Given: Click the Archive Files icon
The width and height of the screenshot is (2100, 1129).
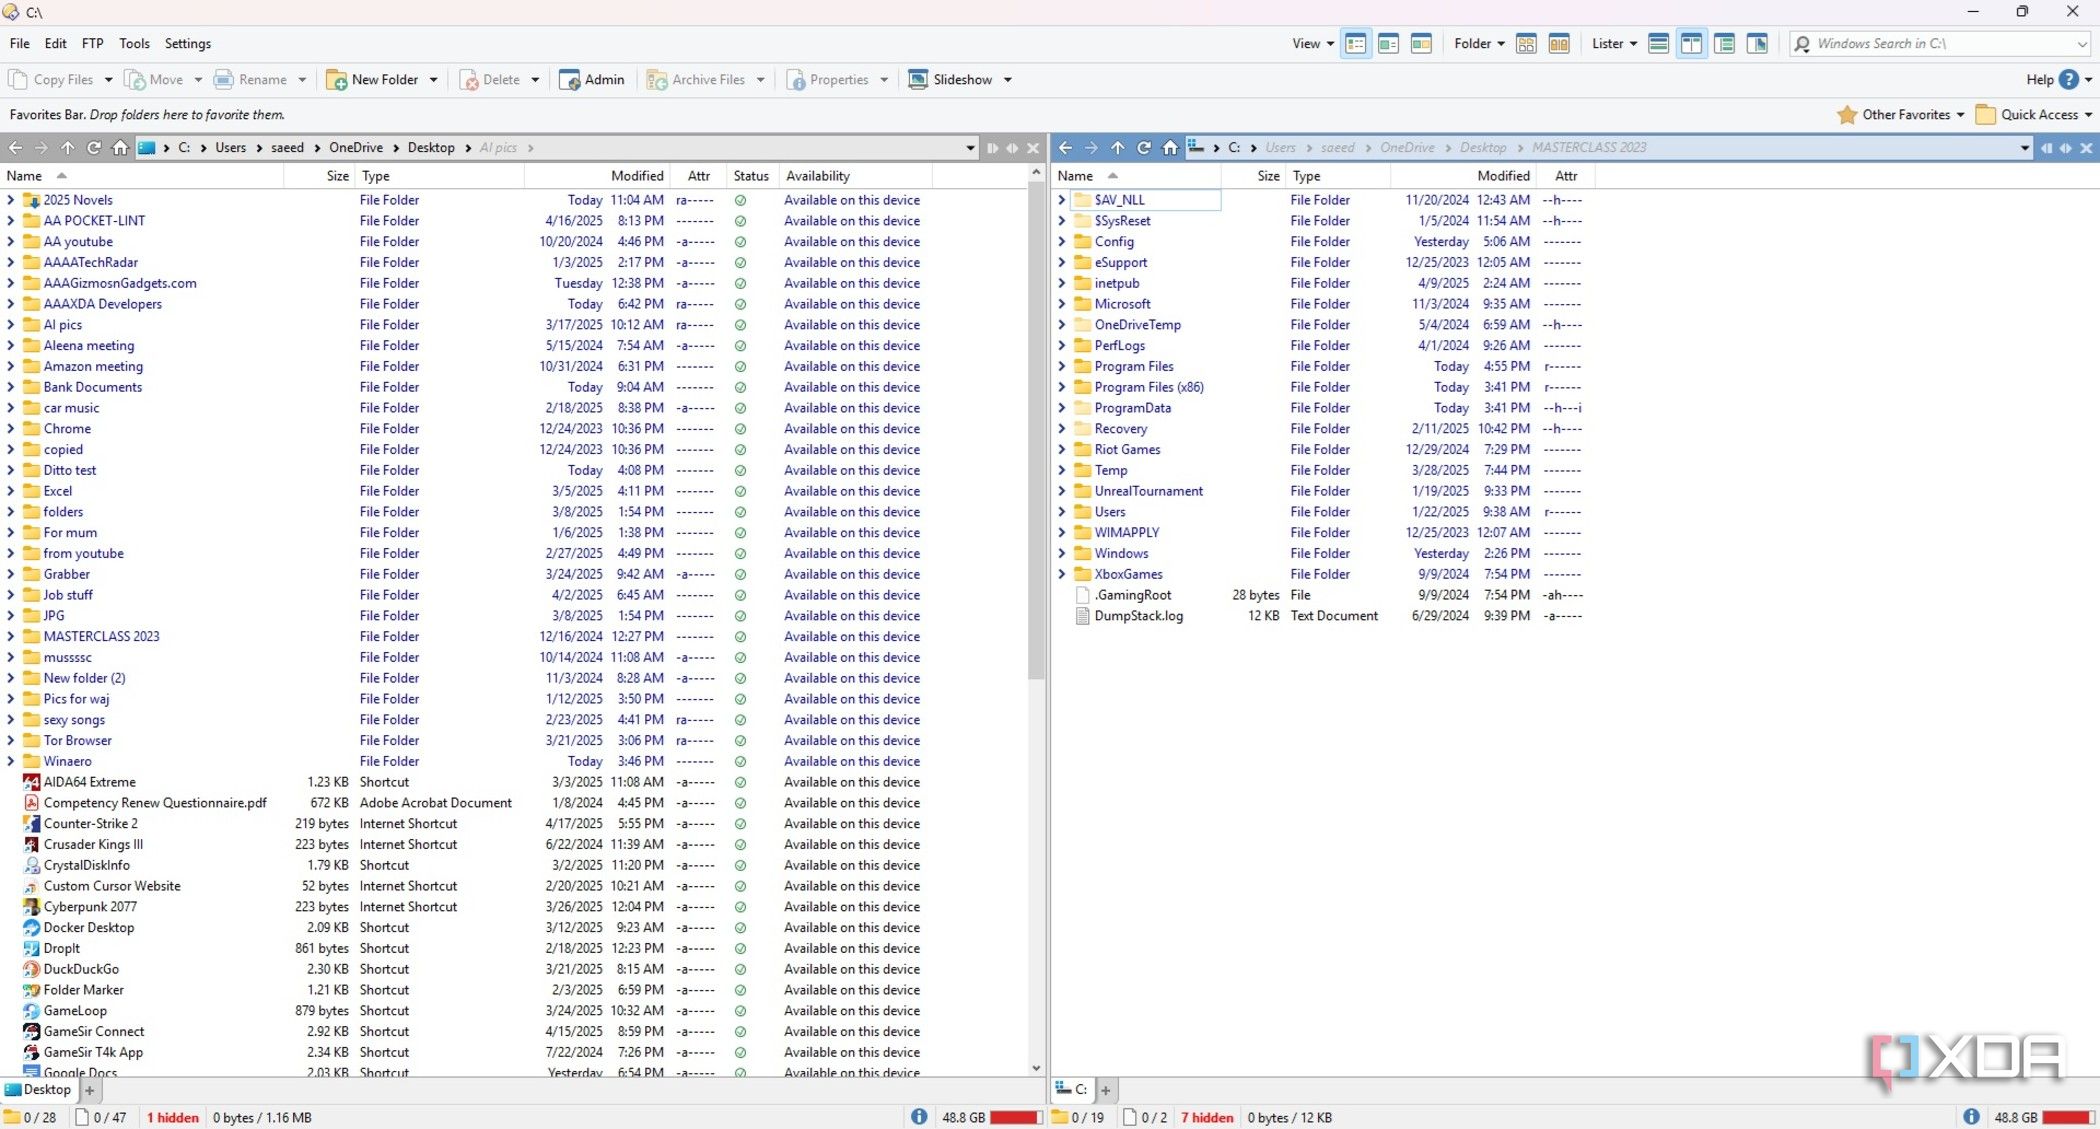Looking at the screenshot, I should click(657, 80).
